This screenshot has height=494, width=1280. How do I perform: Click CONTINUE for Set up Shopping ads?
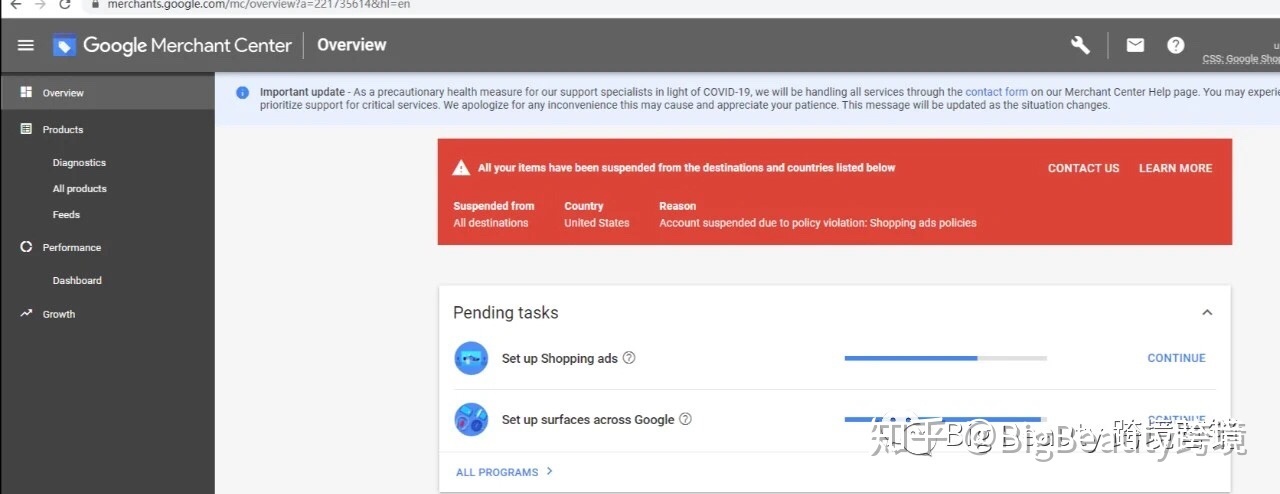[1176, 358]
